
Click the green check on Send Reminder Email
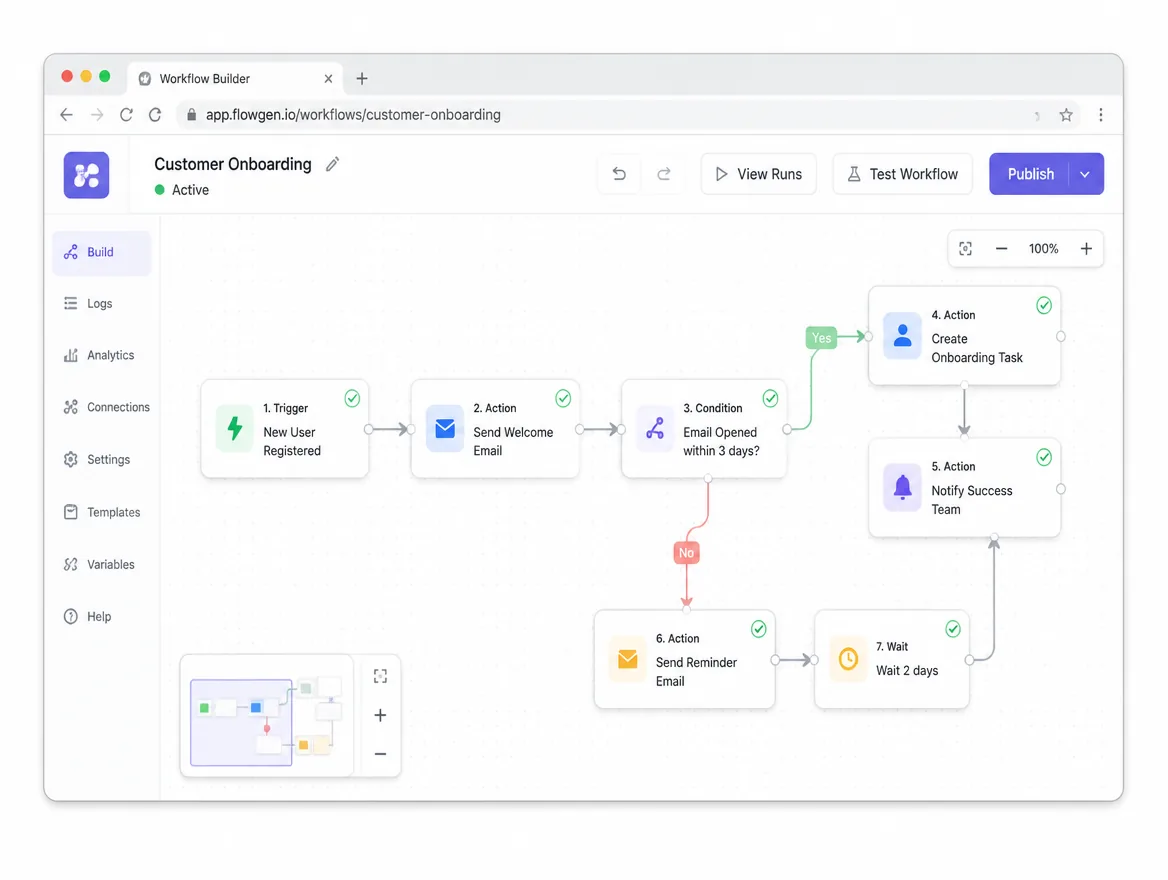coord(758,629)
